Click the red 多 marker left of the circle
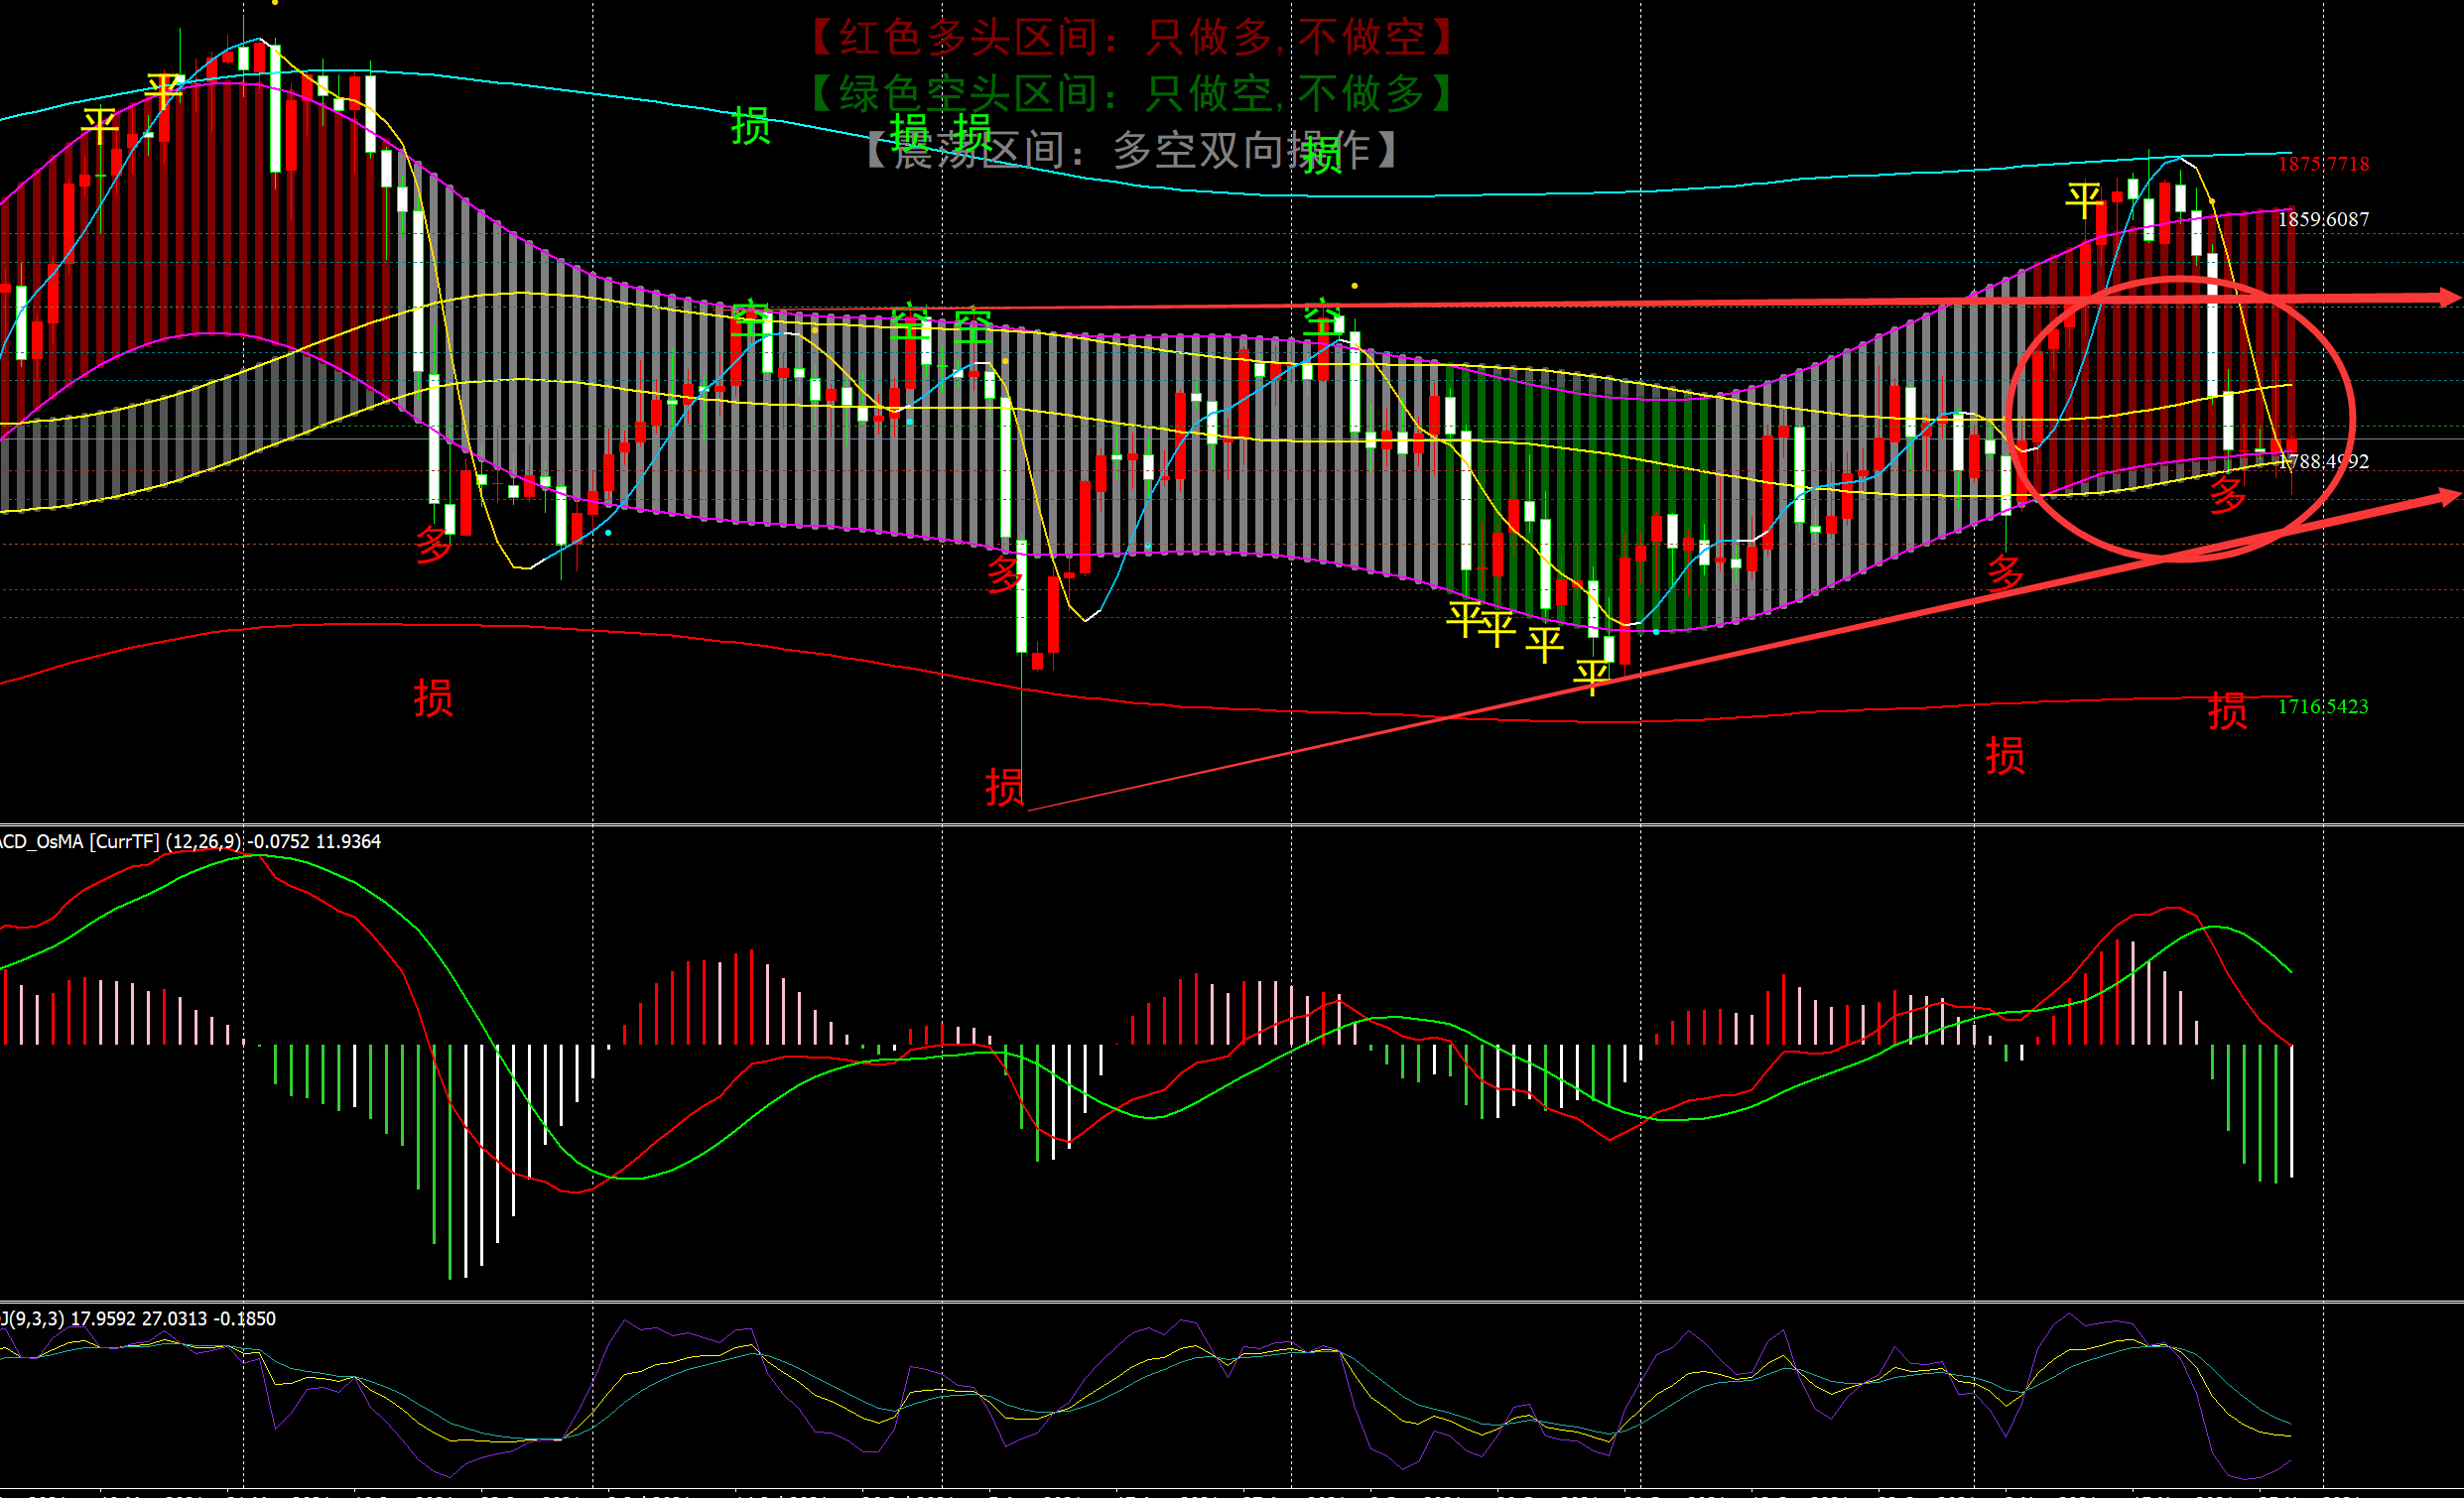The image size is (2464, 1498). 2004,573
